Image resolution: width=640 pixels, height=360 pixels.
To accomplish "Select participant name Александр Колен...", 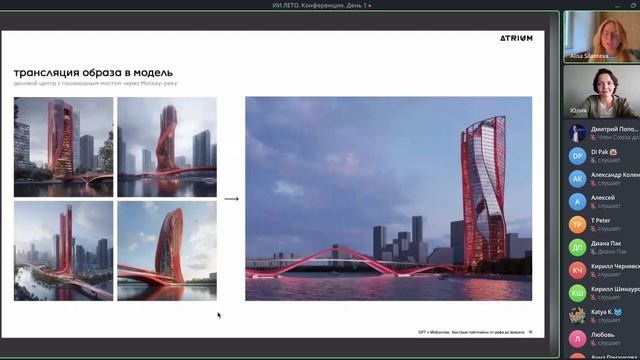I will click(615, 175).
